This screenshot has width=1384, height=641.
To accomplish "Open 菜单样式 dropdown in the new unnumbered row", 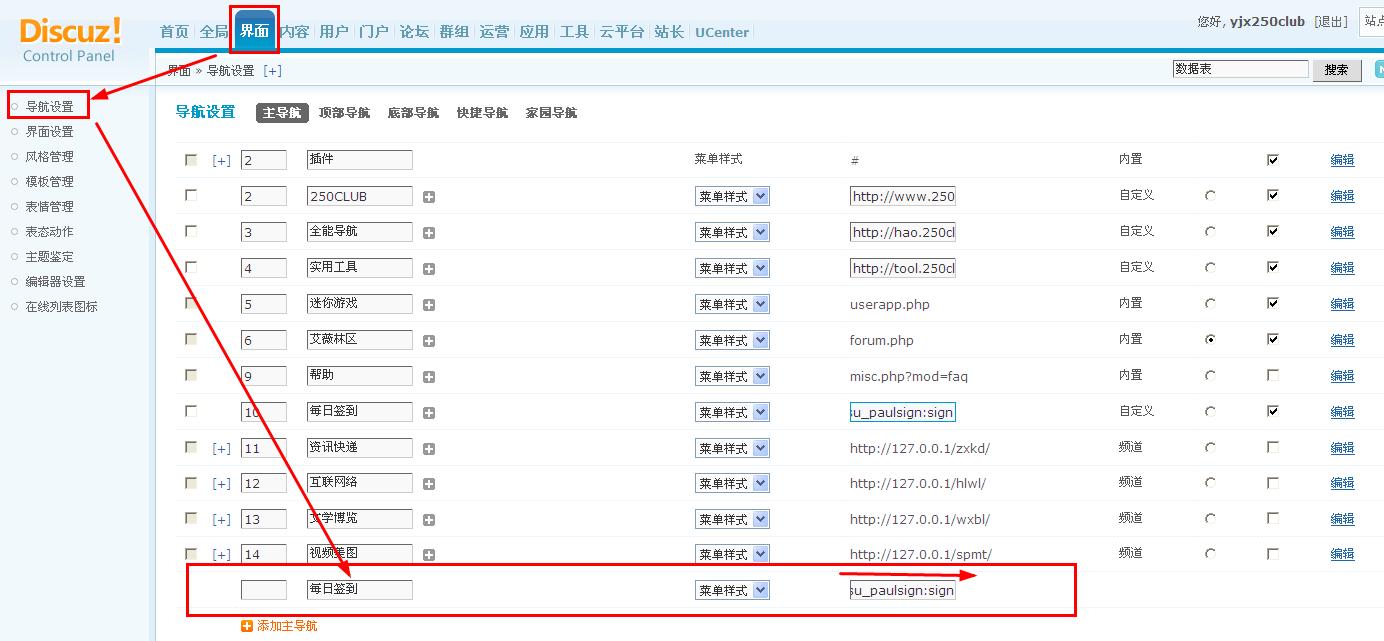I will click(x=732, y=591).
